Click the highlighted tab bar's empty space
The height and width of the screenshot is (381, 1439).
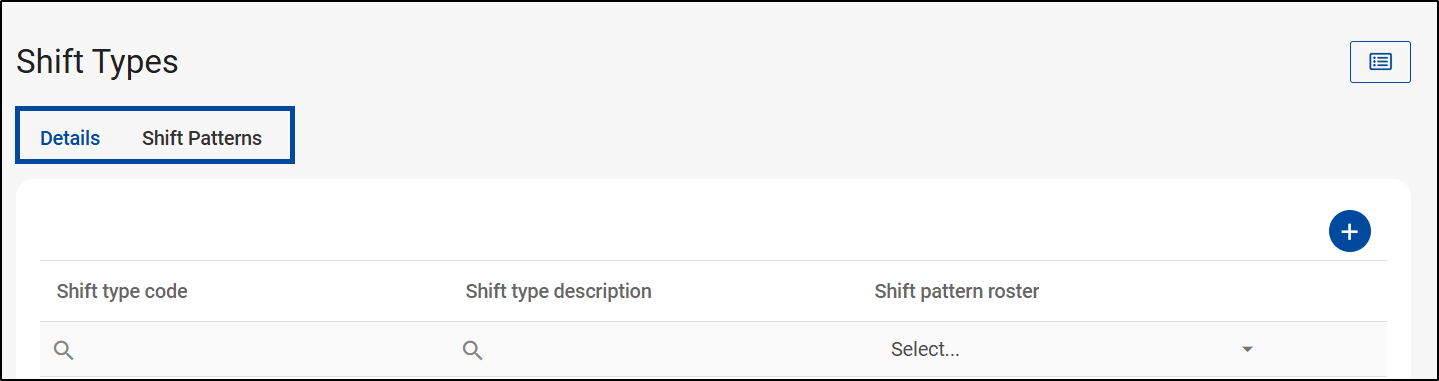pos(277,138)
